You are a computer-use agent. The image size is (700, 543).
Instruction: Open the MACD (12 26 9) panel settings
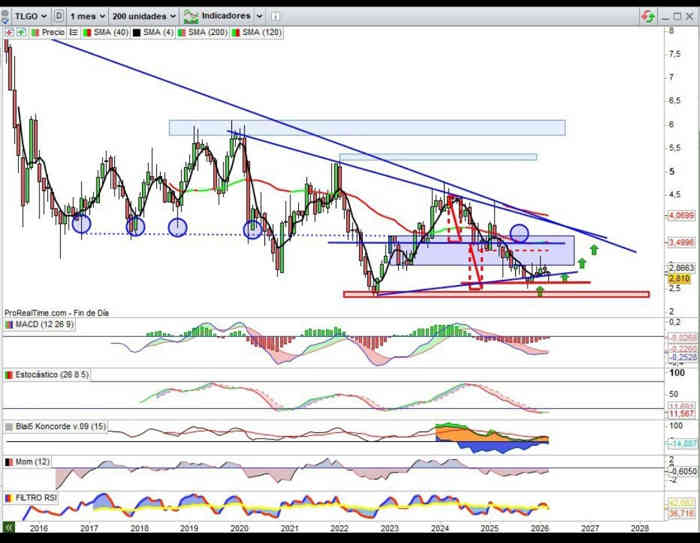[x=45, y=324]
